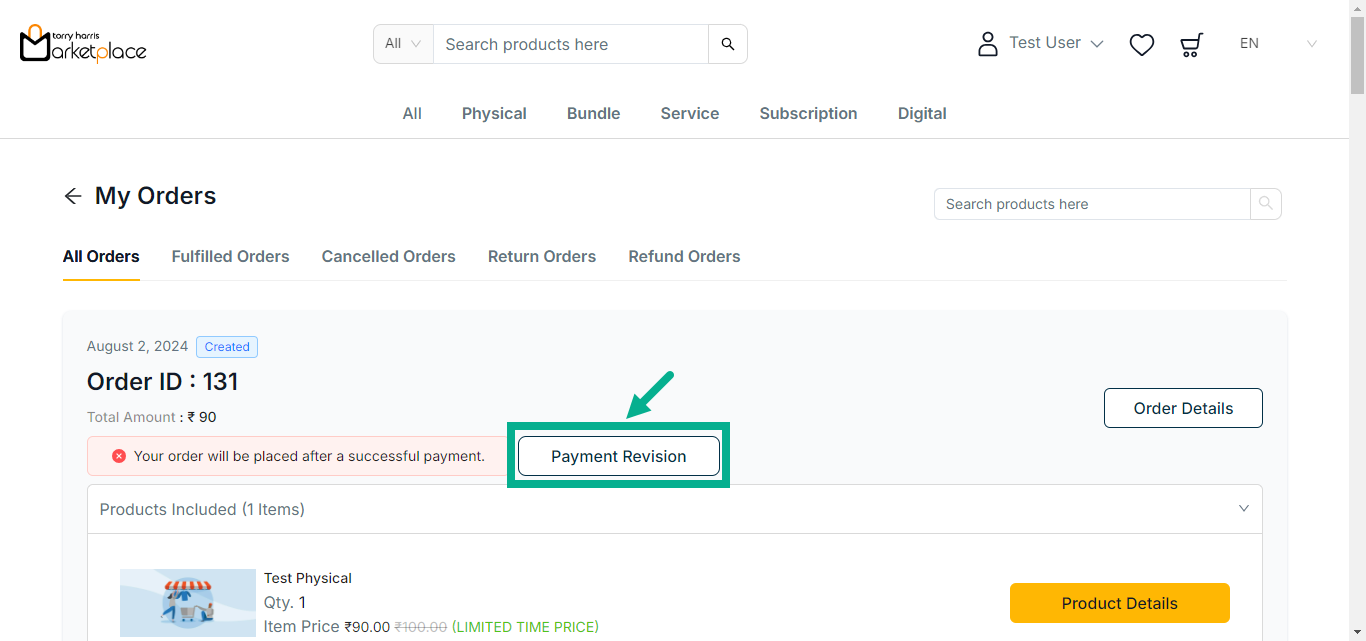Click the red error icon in payment alert
The image size is (1366, 641).
coord(118,456)
